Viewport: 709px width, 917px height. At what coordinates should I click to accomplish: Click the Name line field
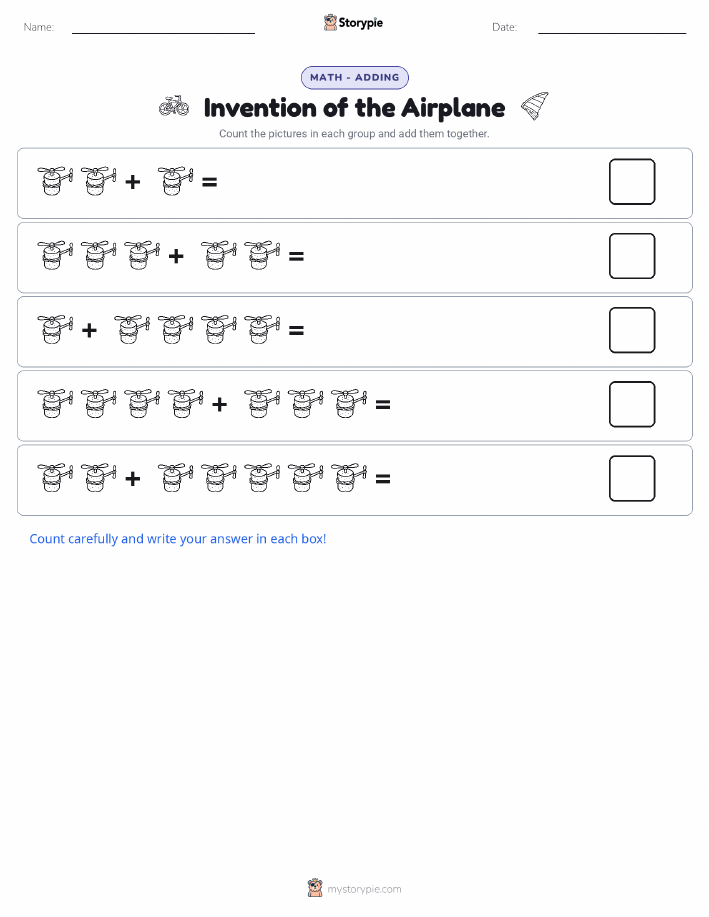pos(163,27)
